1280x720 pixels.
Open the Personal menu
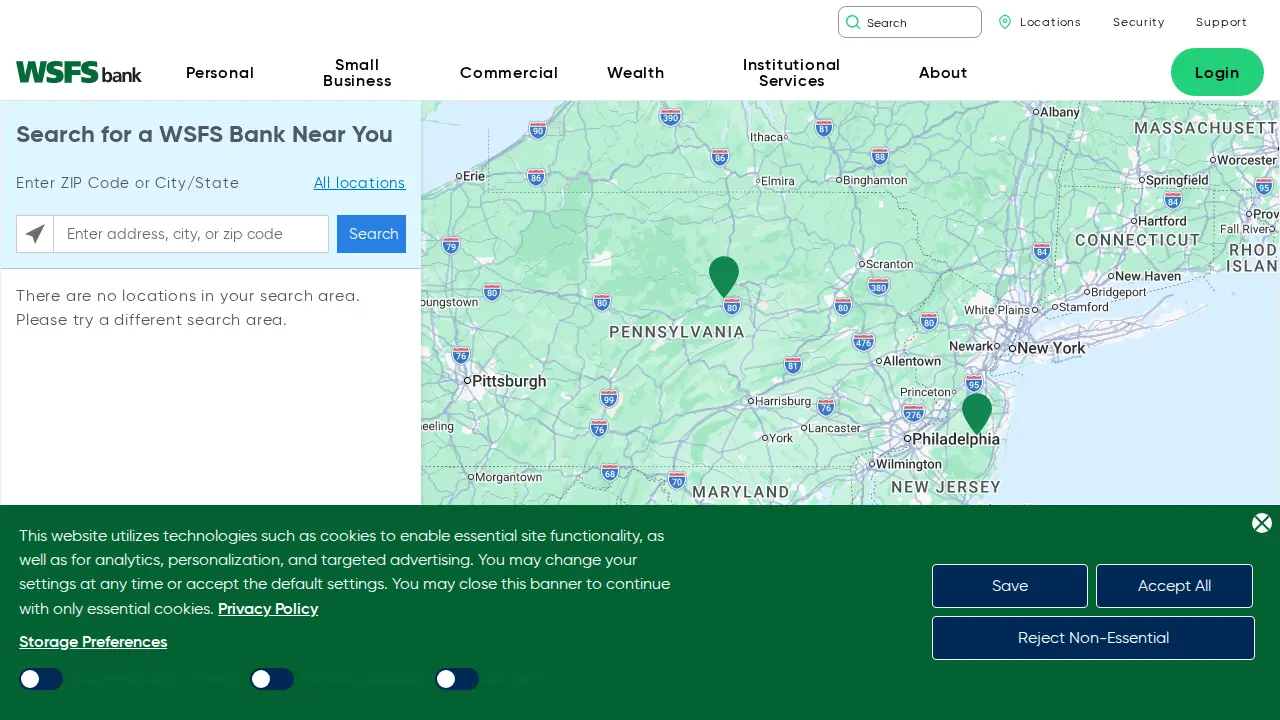click(x=220, y=73)
